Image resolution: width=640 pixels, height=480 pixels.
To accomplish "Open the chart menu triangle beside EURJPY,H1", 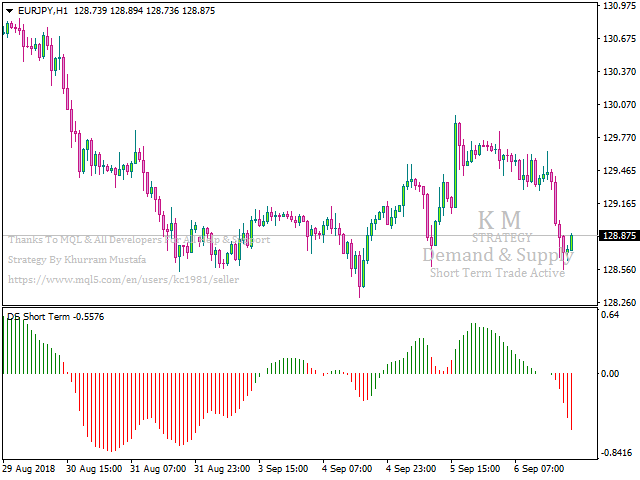I will 7,8.
